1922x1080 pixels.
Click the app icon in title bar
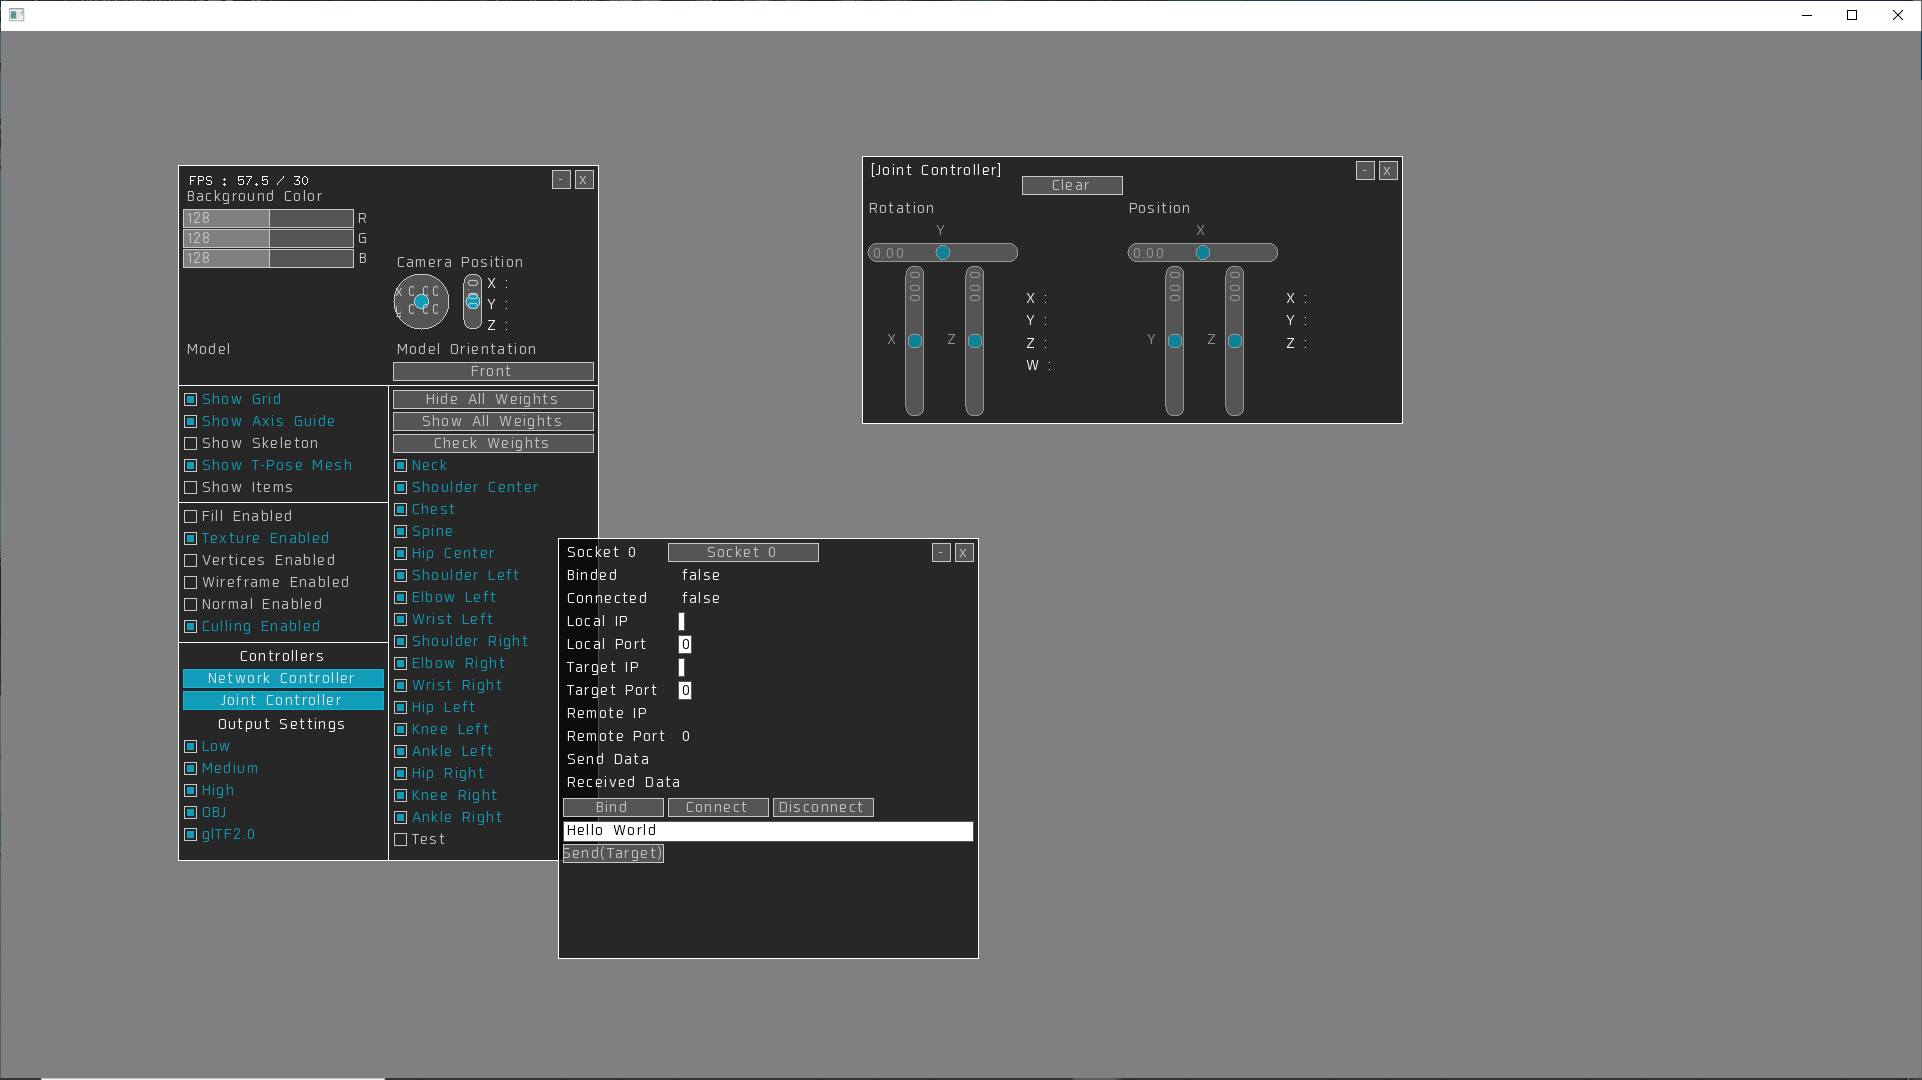(x=16, y=15)
